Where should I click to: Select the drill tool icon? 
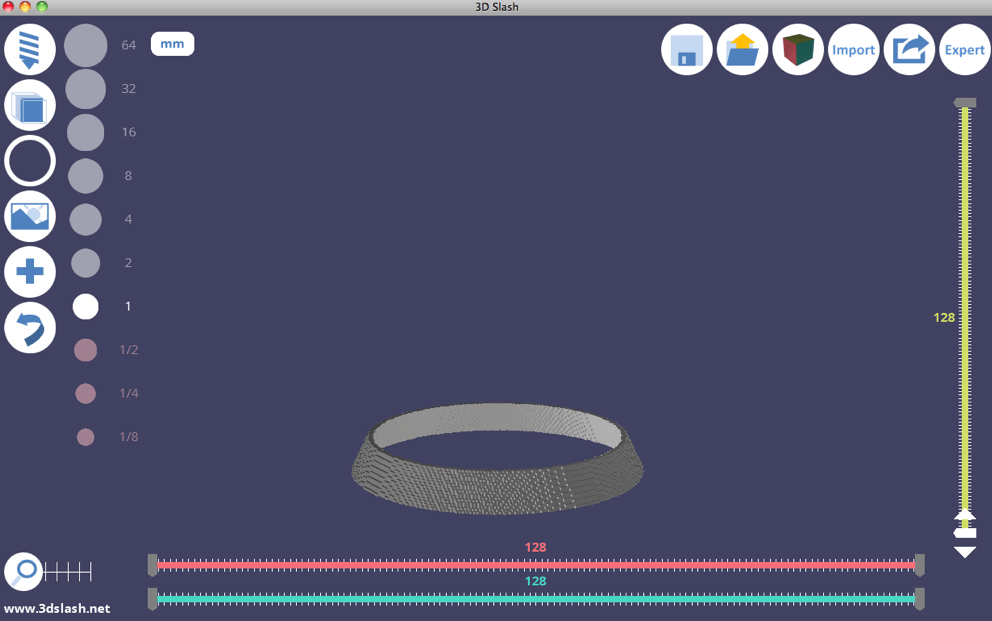(30, 49)
